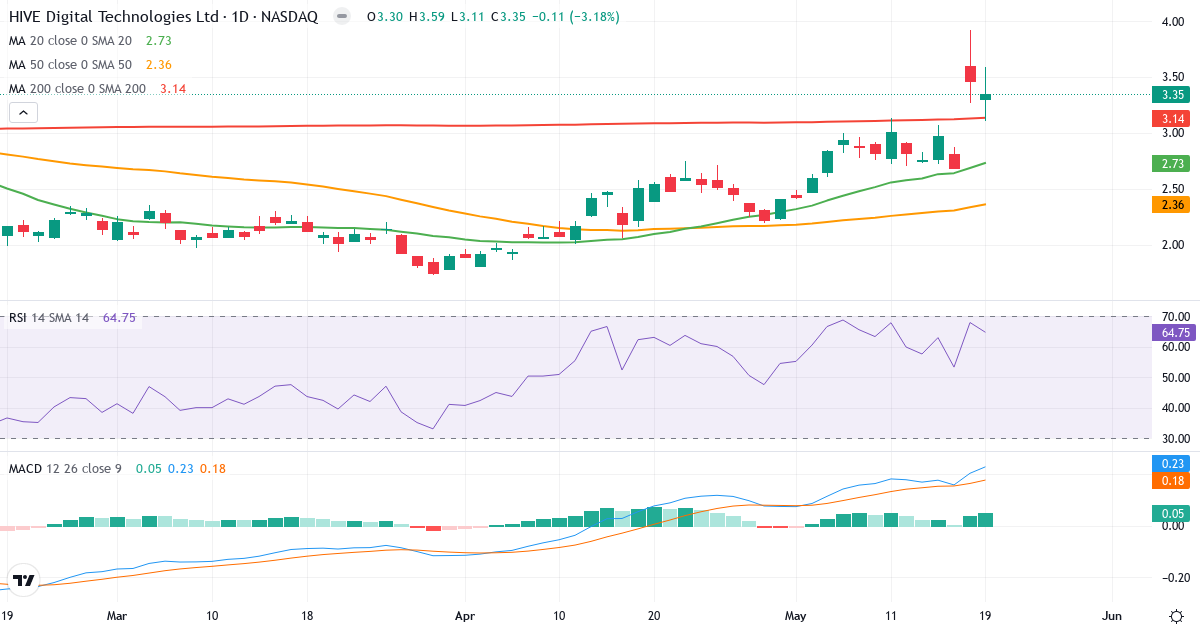The height and width of the screenshot is (630, 1200).
Task: Click the MA 50 value 2.36 in legend
Action: coord(159,65)
